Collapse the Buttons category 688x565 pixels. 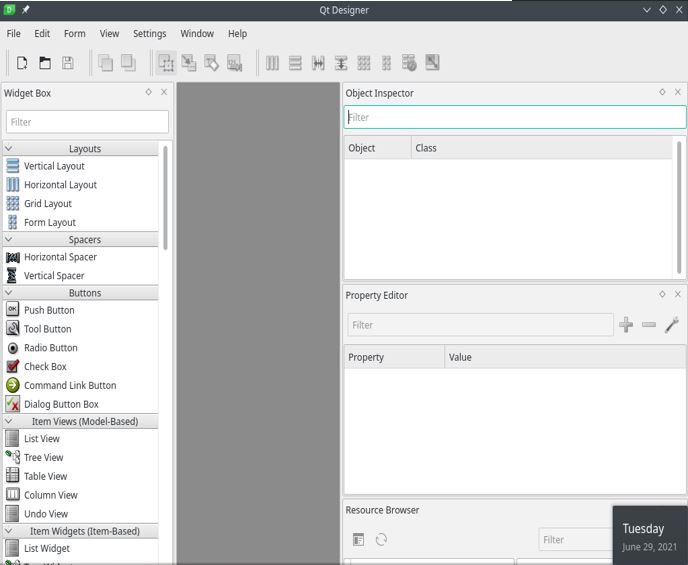tap(9, 293)
